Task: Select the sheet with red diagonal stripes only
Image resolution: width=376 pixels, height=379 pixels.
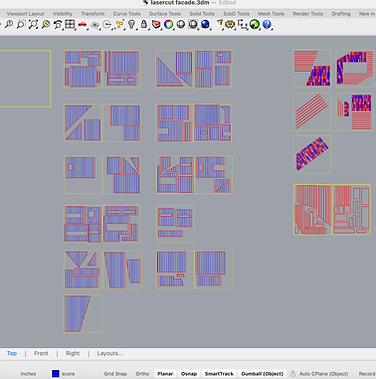Action: point(312,111)
